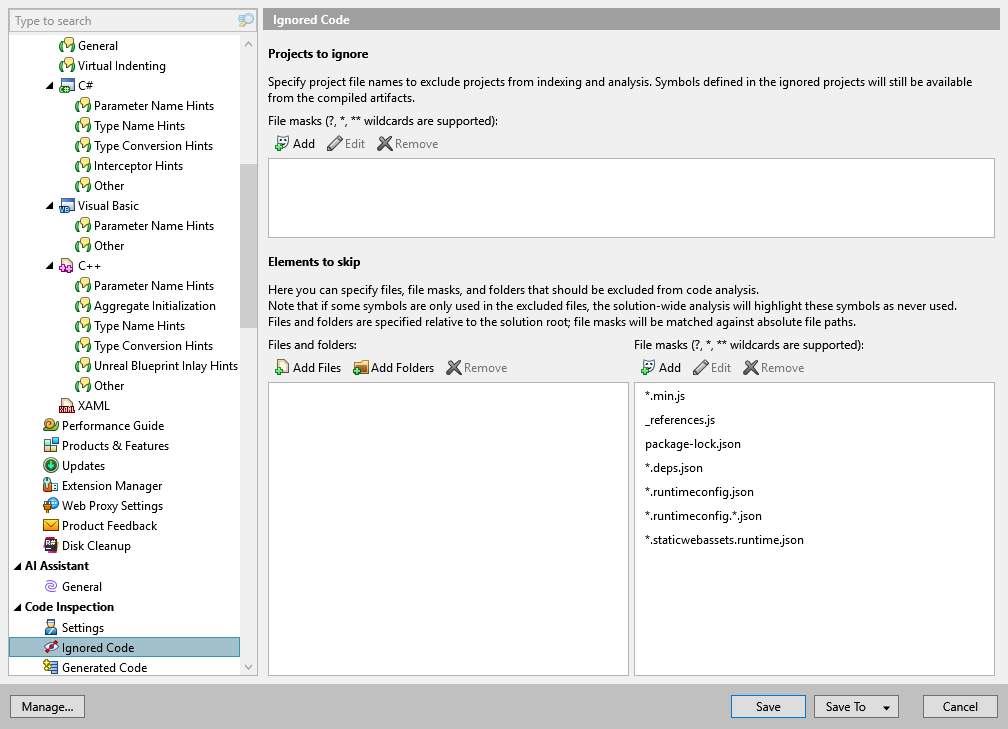Open the Save To dropdown arrow
1008x729 pixels.
pyautogui.click(x=886, y=707)
